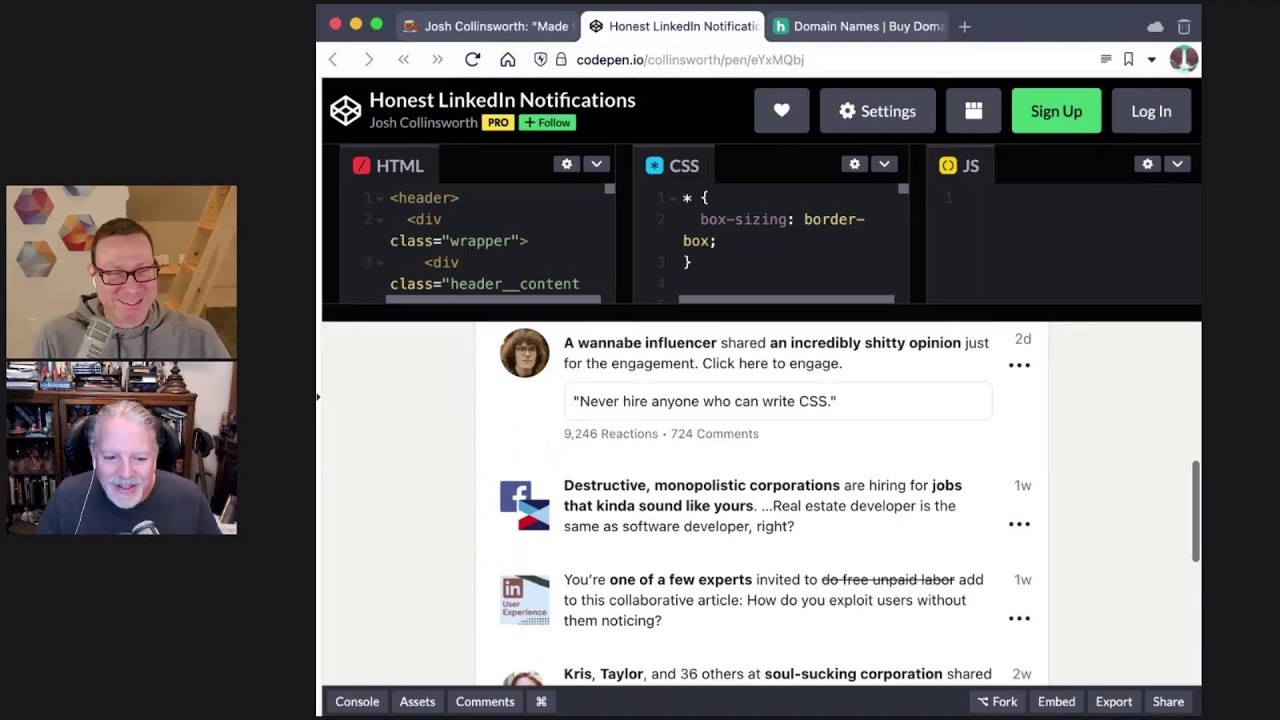
Task: Click the CodePen logo in the header
Action: pyautogui.click(x=346, y=110)
